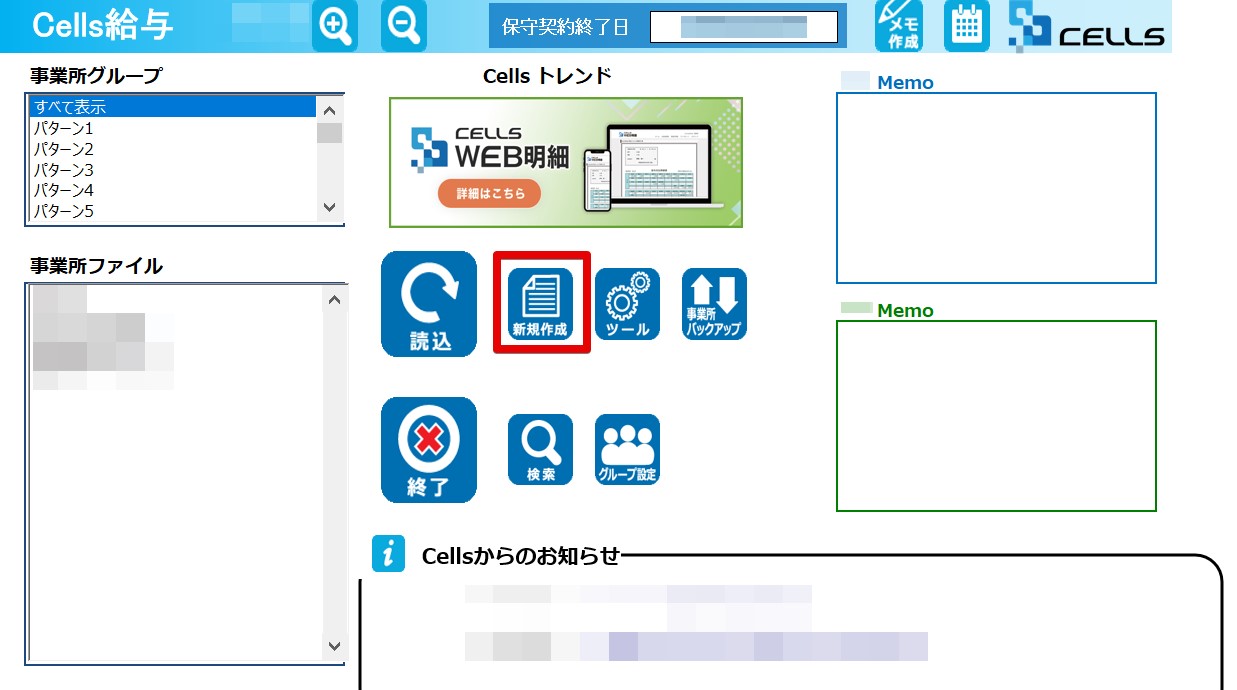Click the 事業所ファイル heading
1237x690 pixels.
96,266
